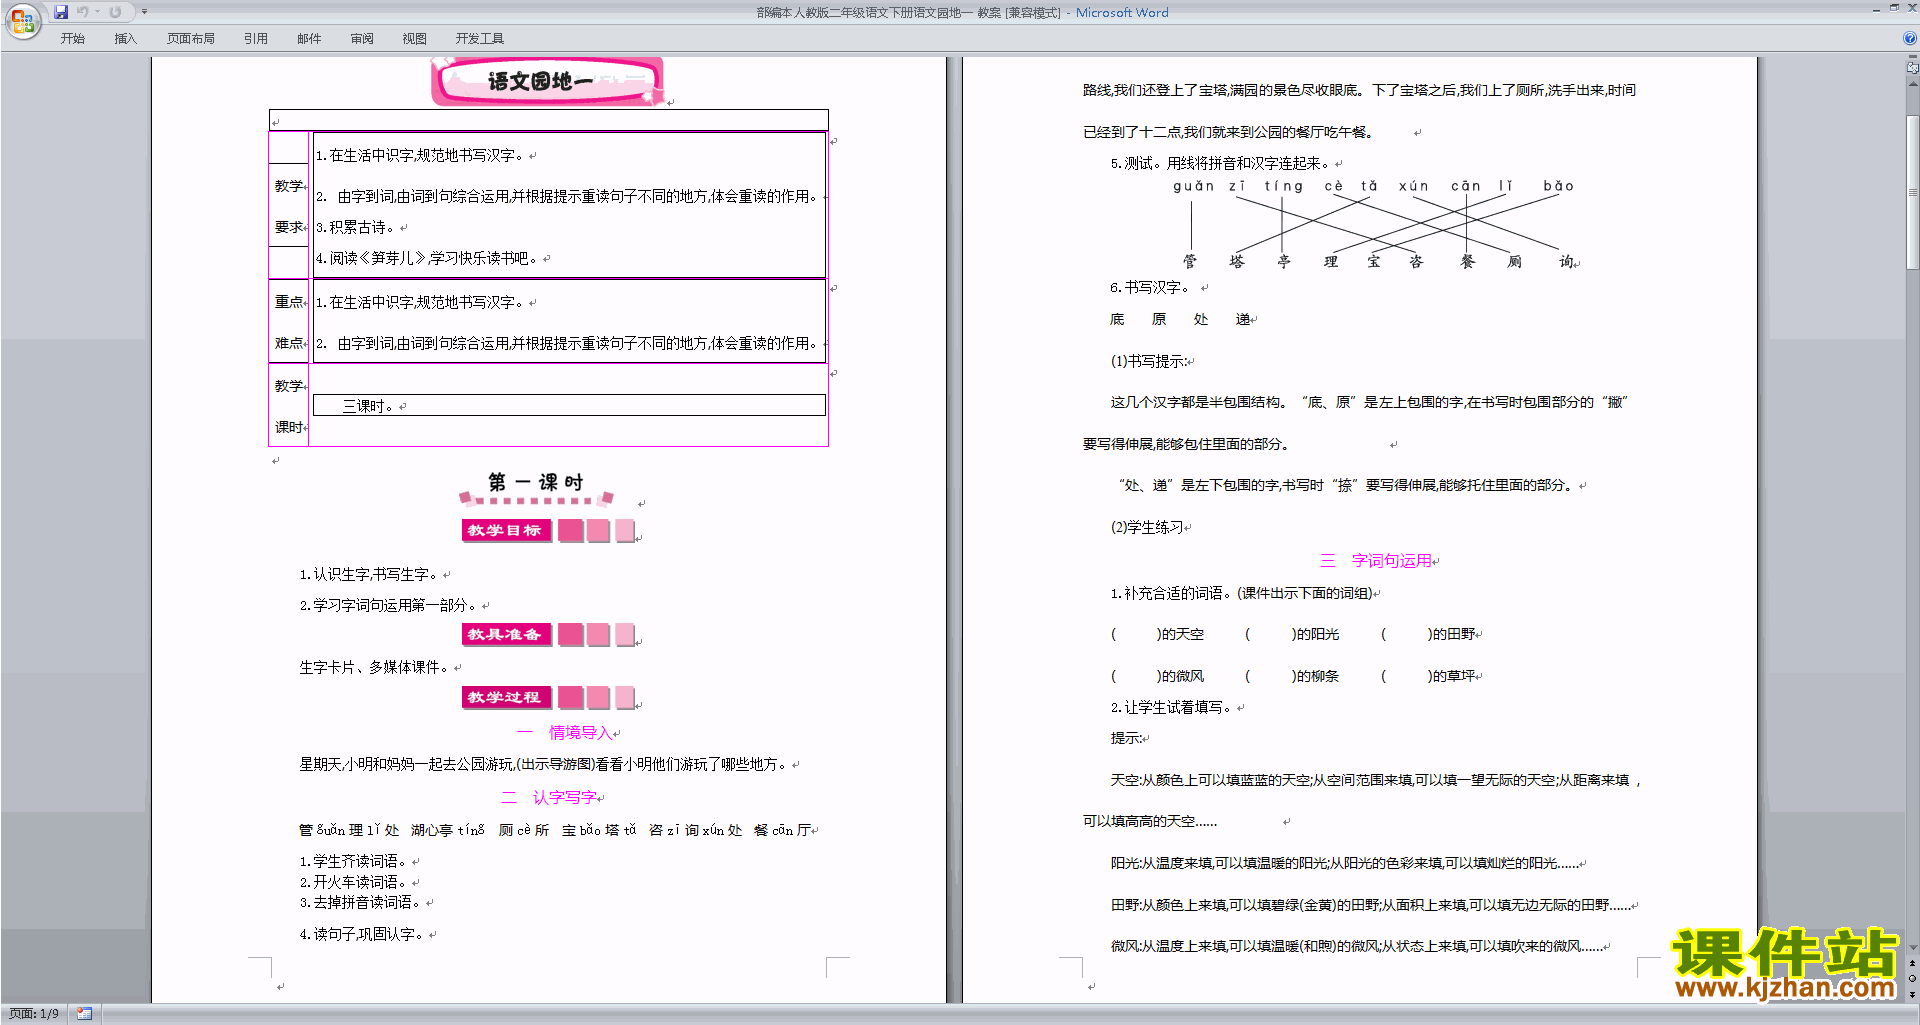Click the line 5.测试。用线将拼音和汉字连起来。
Screen dimensions: 1920x1025
coord(1221,164)
